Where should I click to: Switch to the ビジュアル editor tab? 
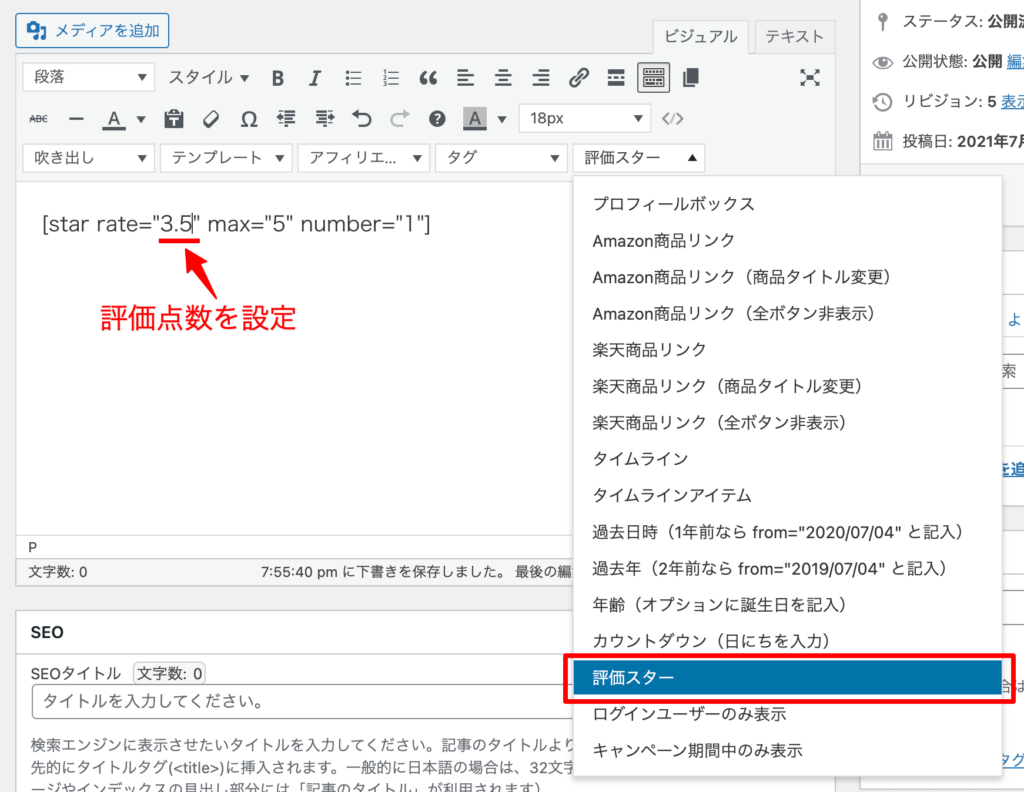700,37
